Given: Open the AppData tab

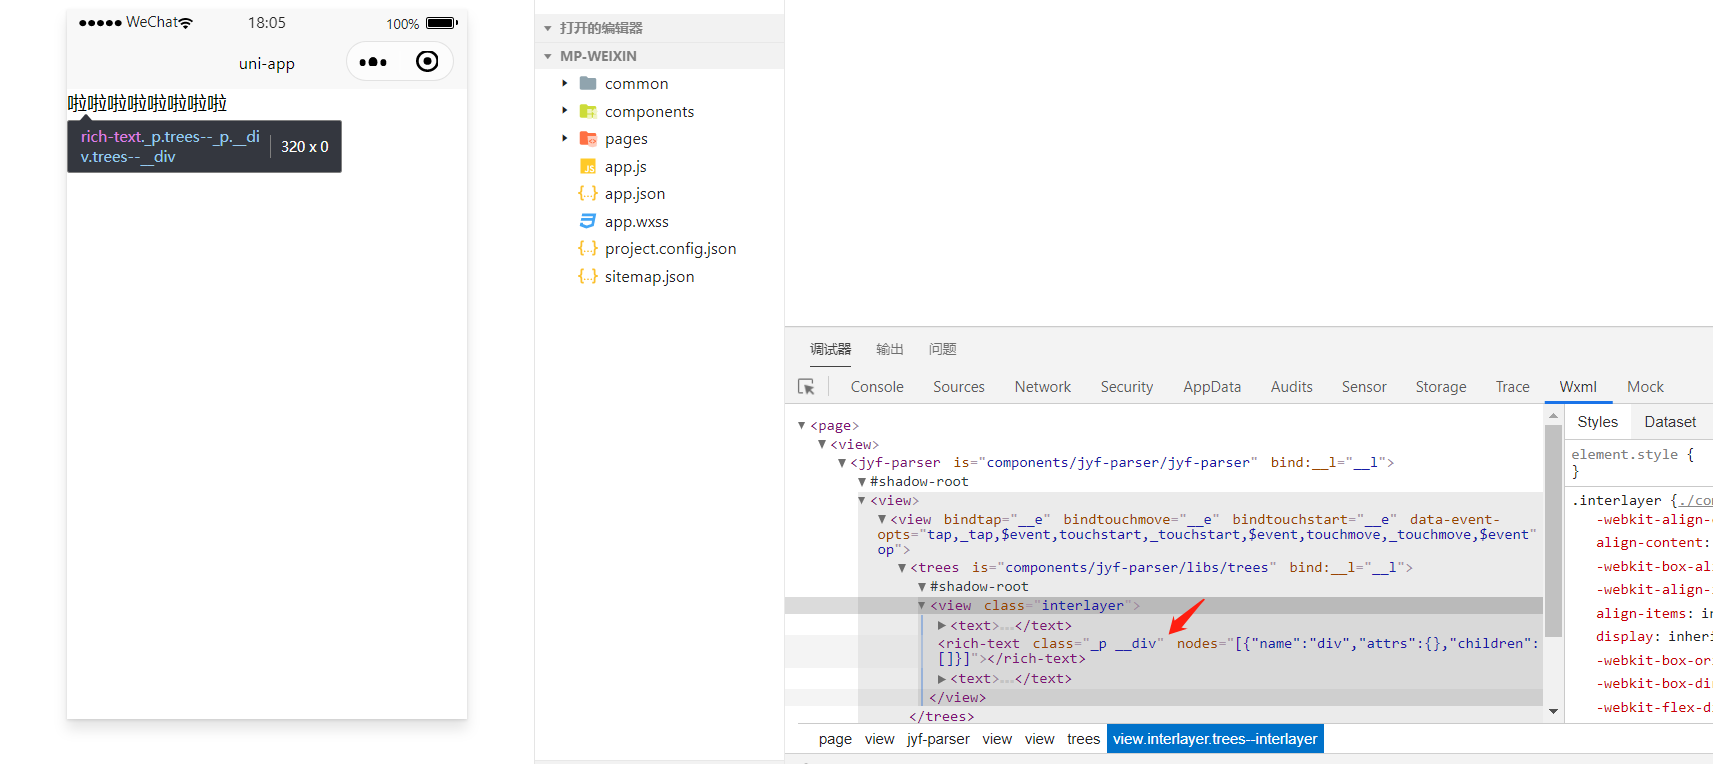Looking at the screenshot, I should [1212, 387].
